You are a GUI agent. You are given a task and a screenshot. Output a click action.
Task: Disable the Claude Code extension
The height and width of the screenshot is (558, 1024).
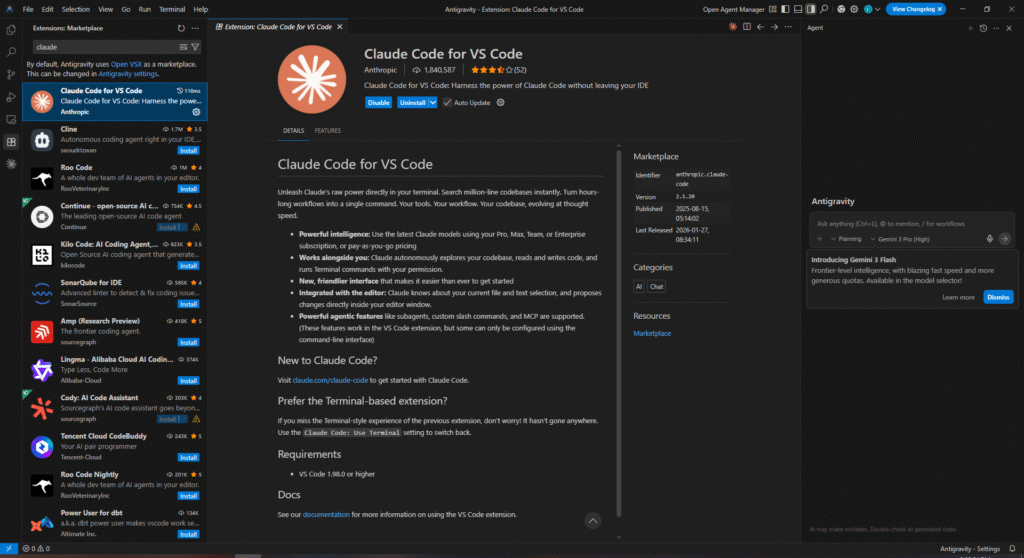click(378, 102)
